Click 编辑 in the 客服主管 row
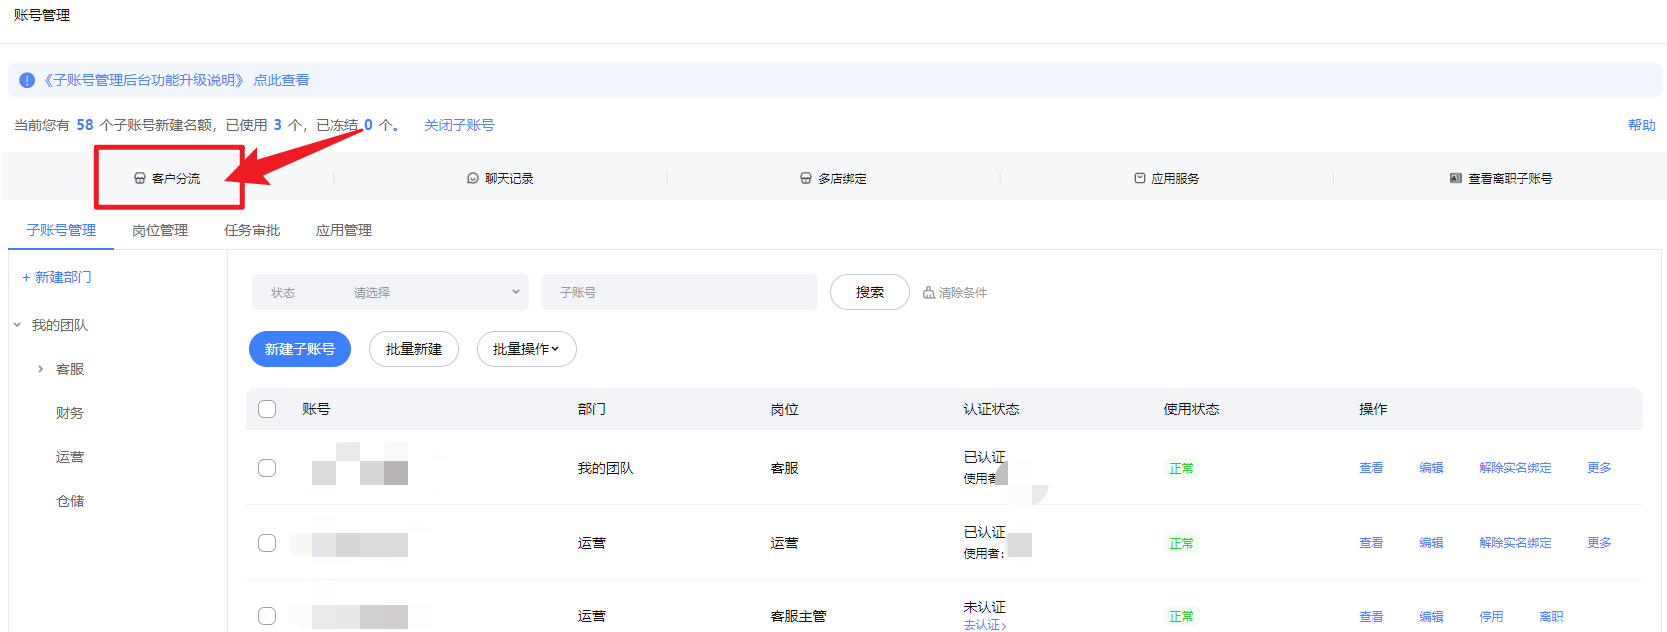 (x=1431, y=617)
